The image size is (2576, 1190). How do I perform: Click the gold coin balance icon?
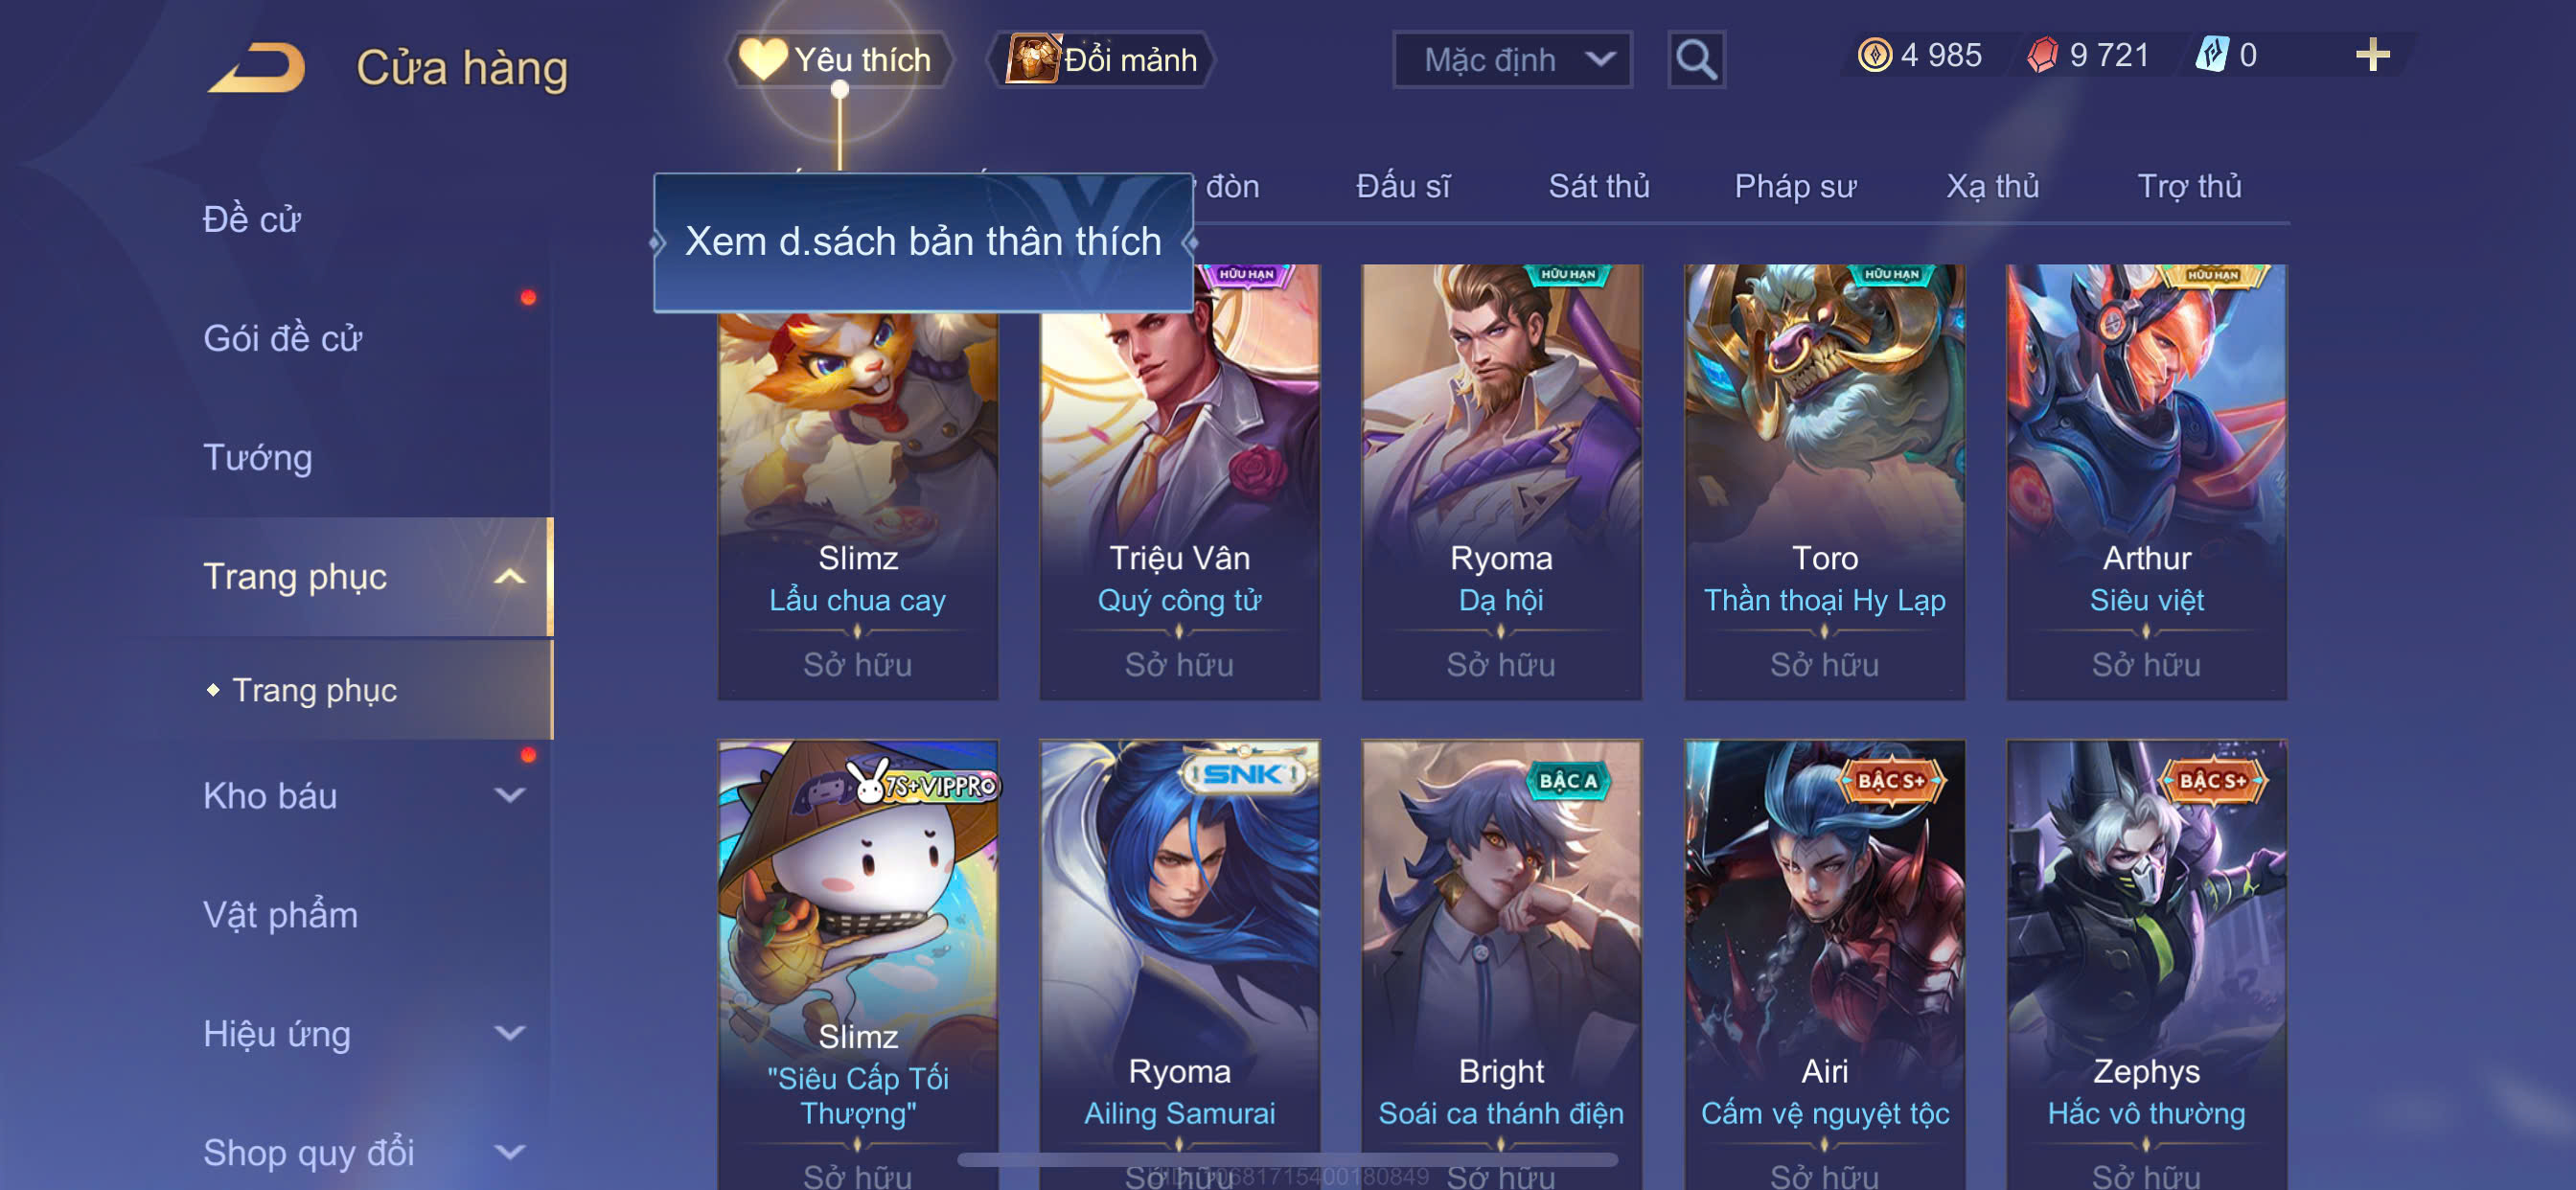tap(1874, 55)
